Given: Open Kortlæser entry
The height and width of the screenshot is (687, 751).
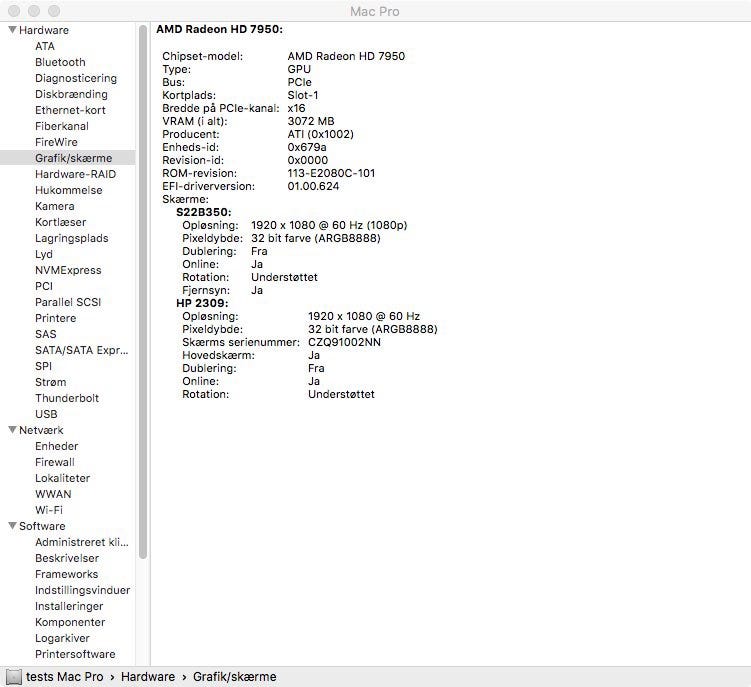Looking at the screenshot, I should 60,222.
